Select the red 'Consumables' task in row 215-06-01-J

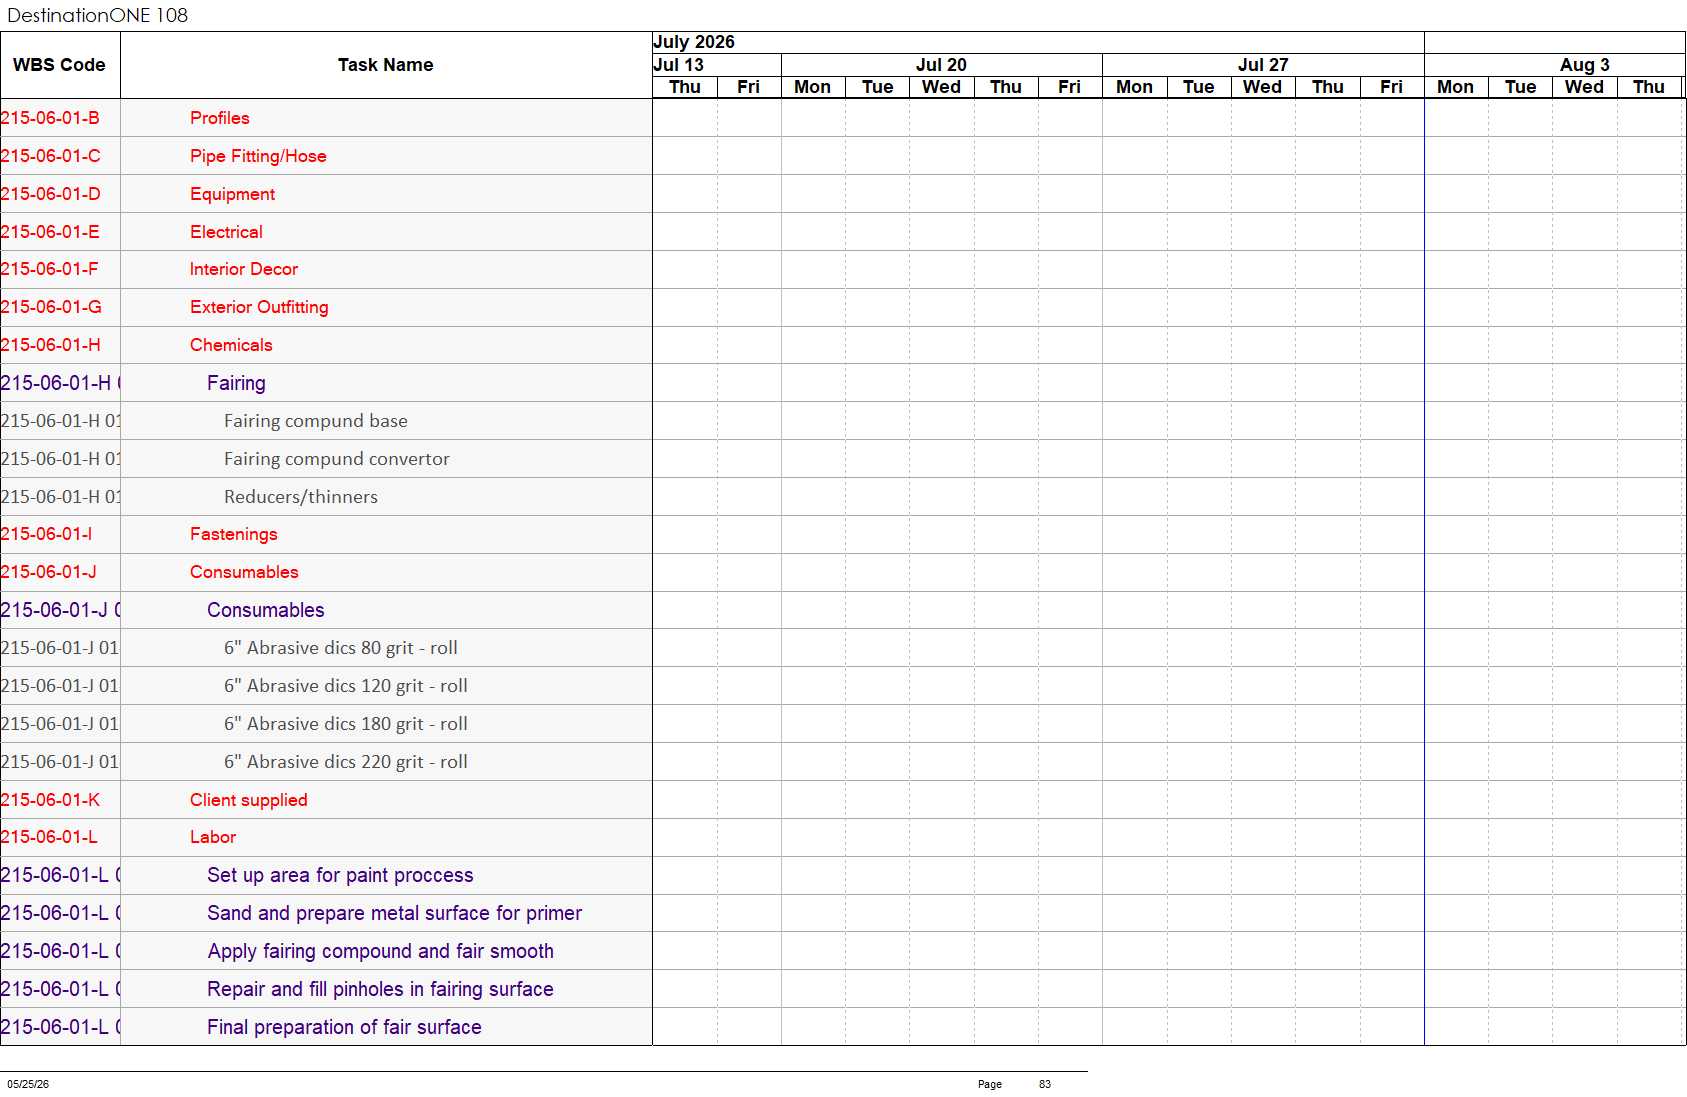point(244,572)
